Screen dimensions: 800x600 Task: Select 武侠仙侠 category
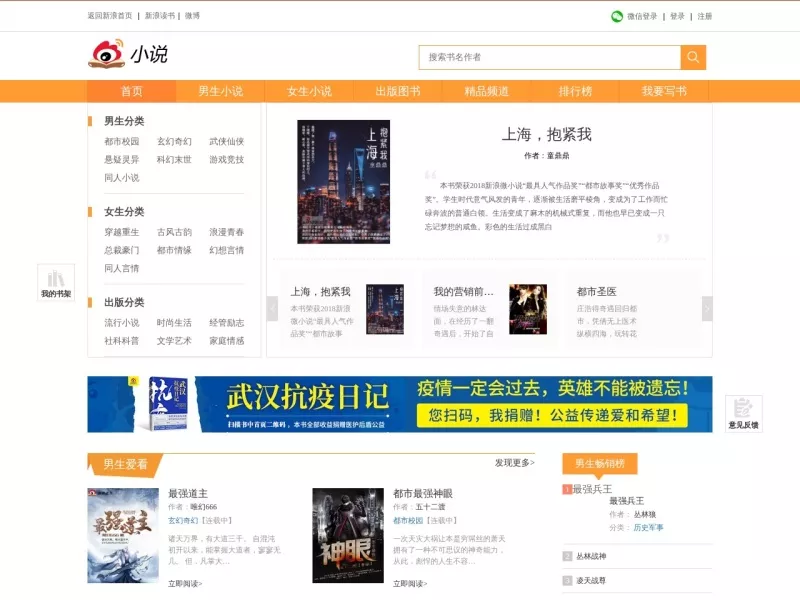227,141
